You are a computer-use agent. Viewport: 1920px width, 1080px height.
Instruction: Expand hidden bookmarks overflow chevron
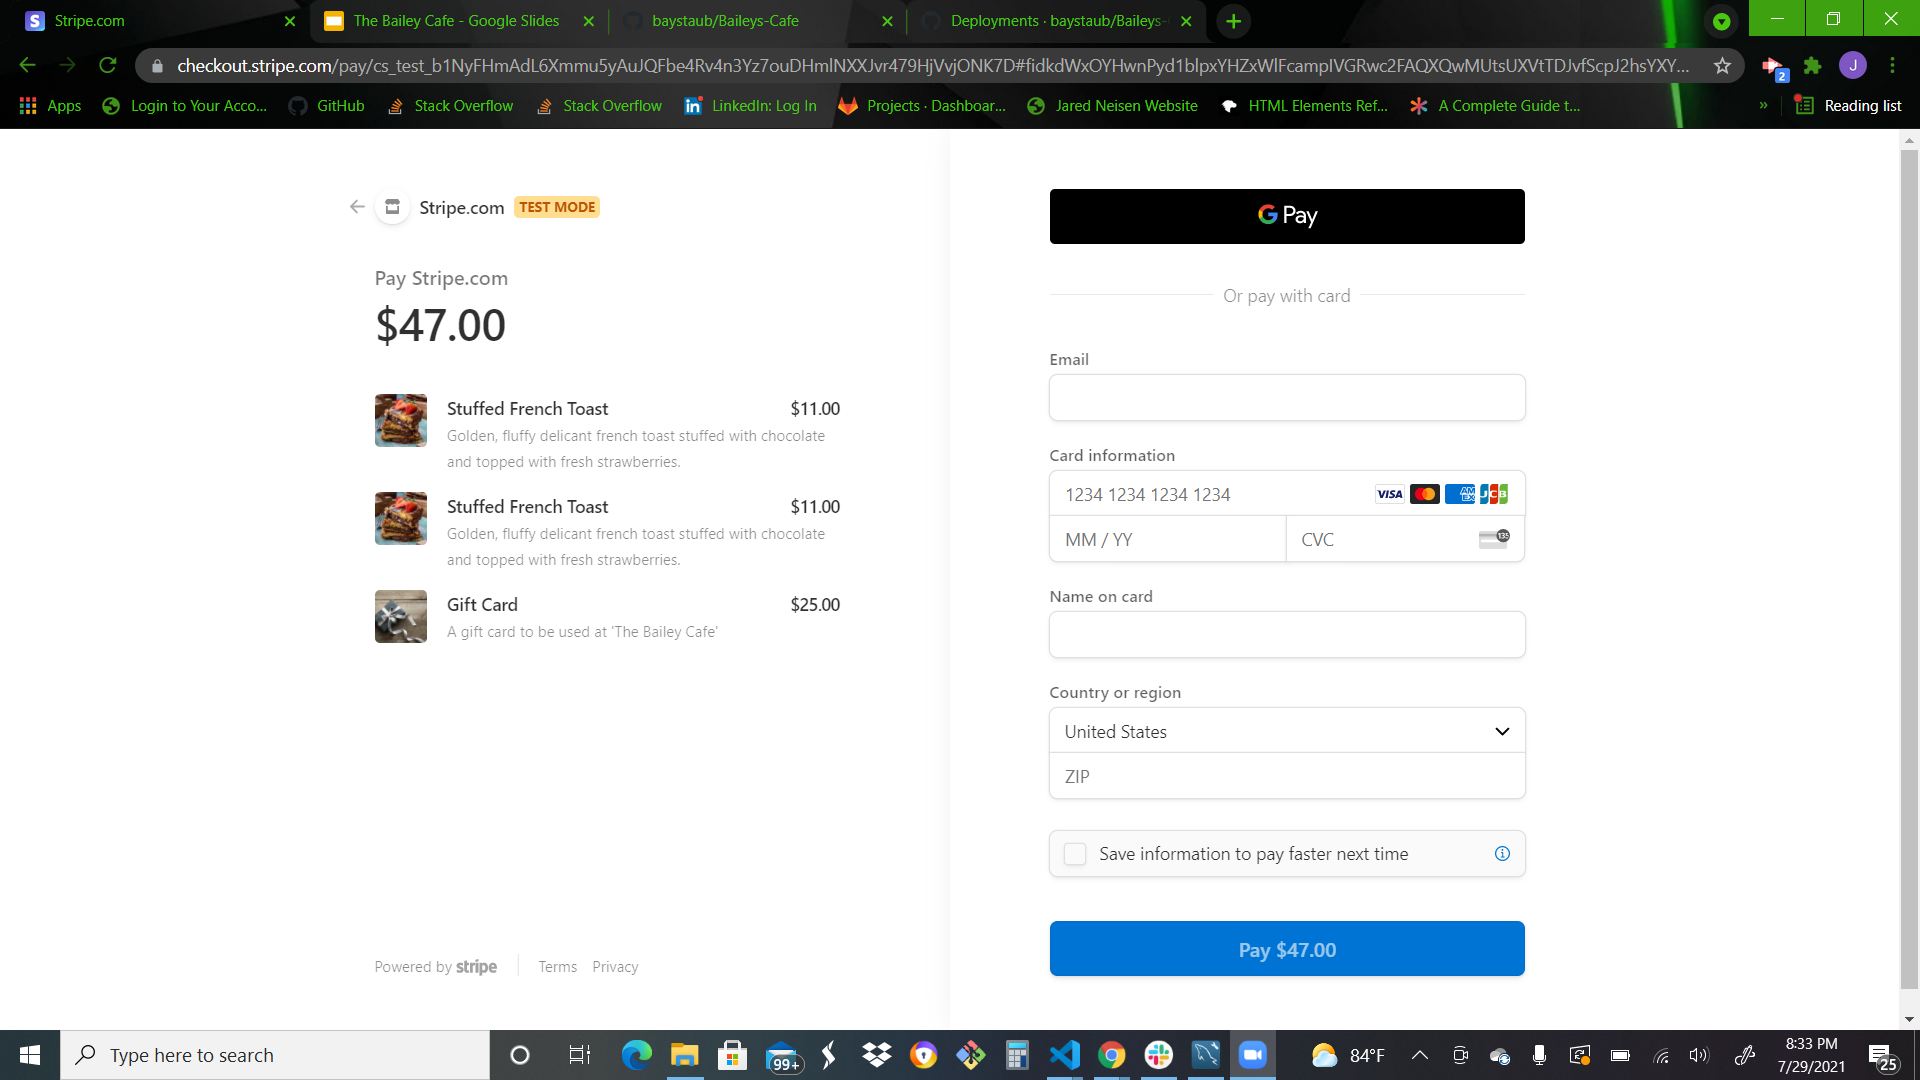(1763, 106)
